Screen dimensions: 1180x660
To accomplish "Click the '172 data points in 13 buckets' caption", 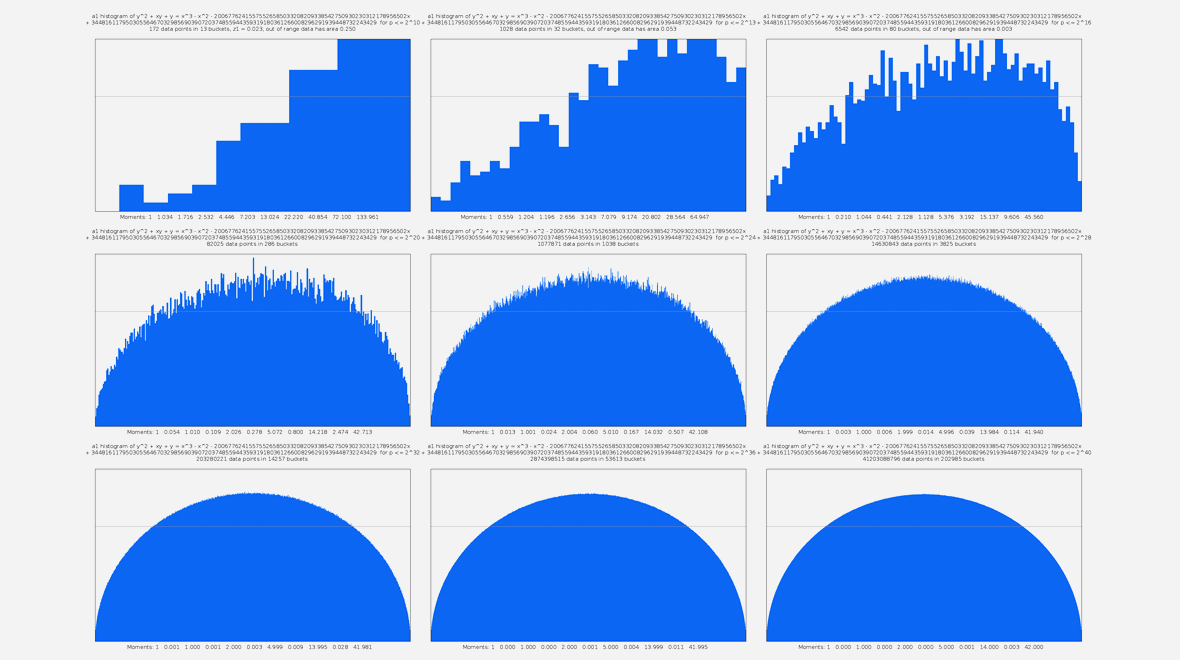I will pos(252,29).
